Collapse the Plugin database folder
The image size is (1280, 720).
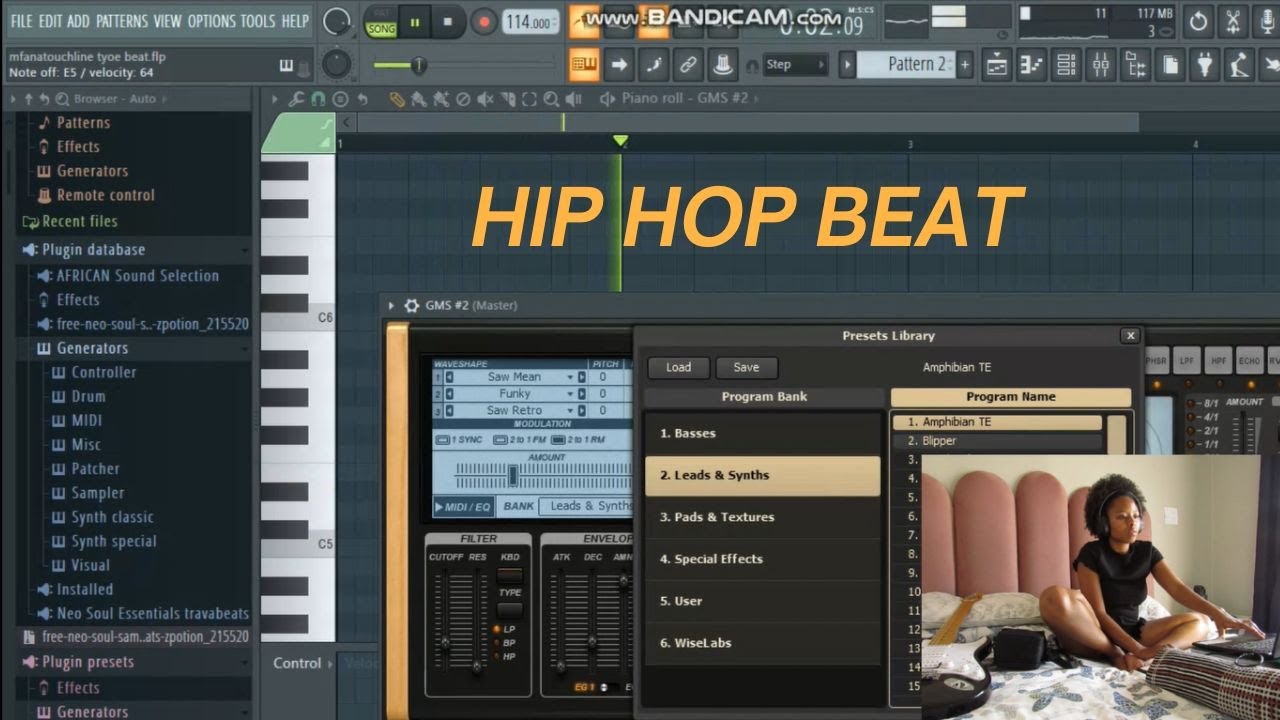[x=92, y=250]
